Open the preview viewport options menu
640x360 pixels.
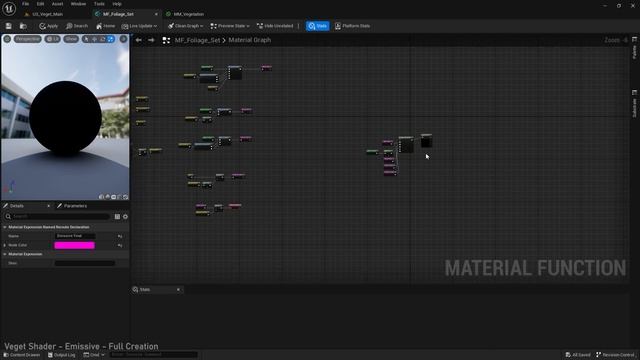coord(7,39)
